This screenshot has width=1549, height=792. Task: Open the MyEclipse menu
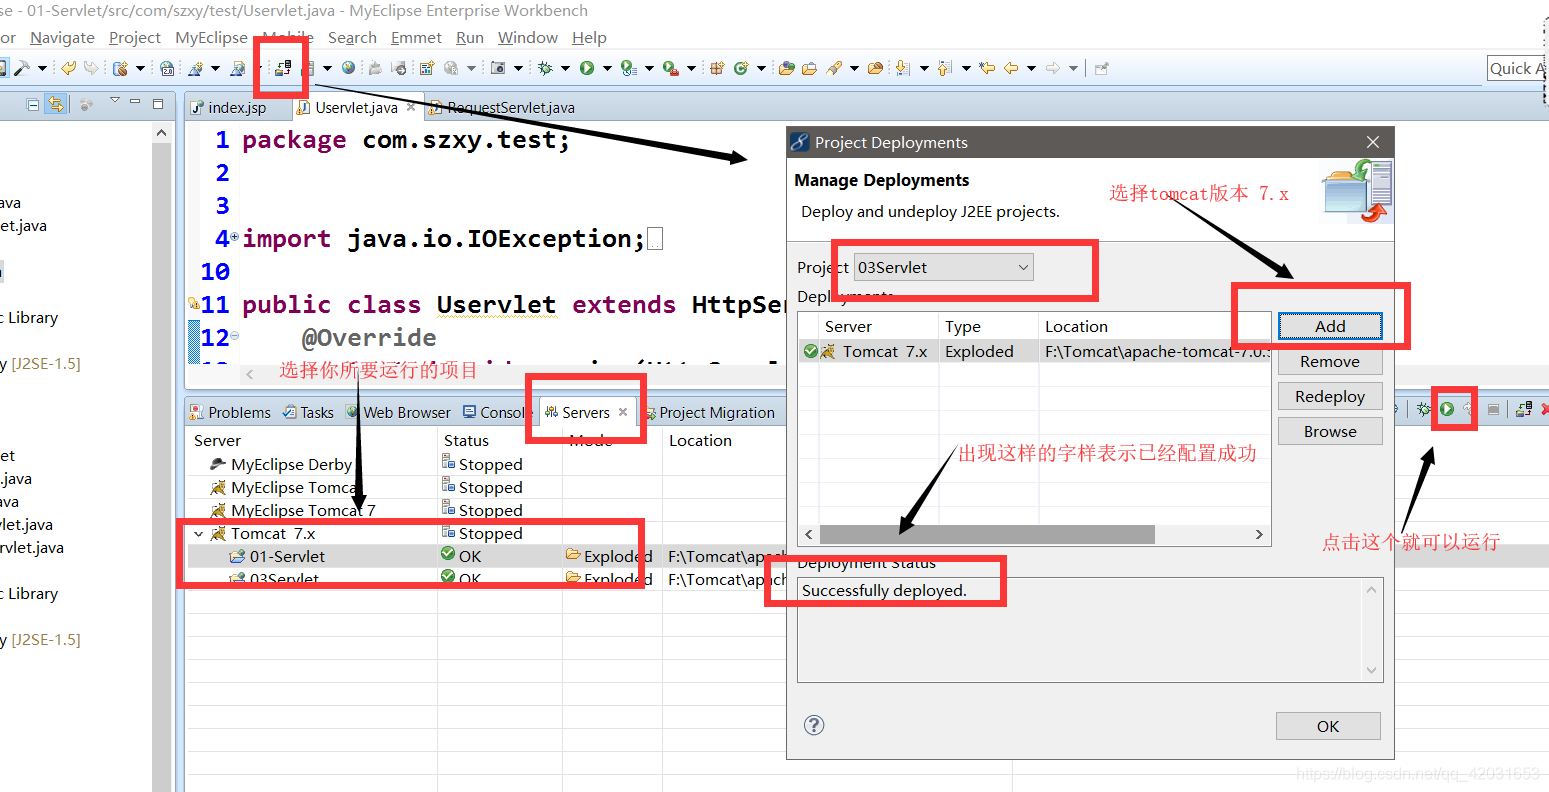(211, 37)
